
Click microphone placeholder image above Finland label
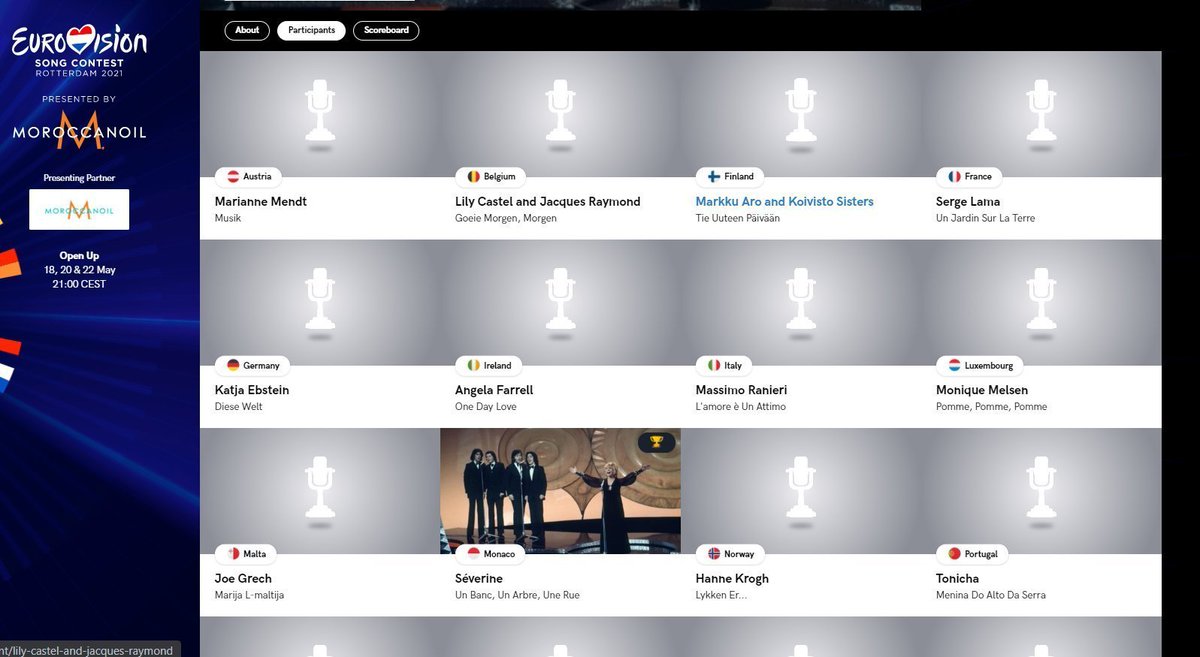pos(801,114)
